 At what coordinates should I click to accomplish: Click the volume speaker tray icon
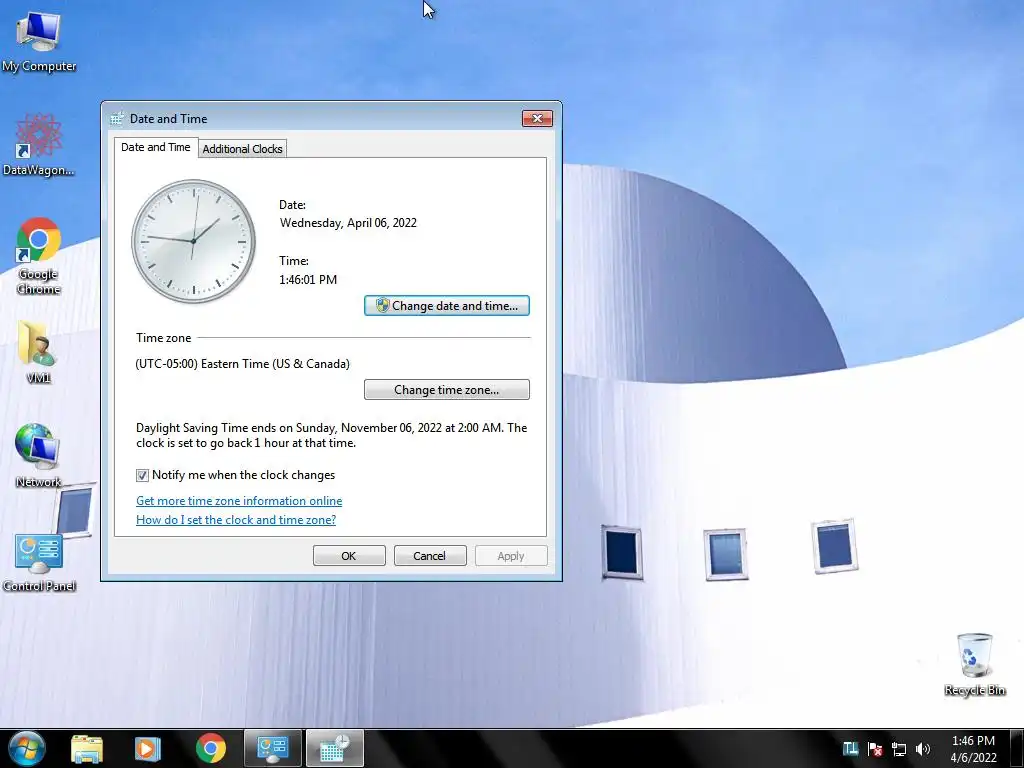(923, 749)
